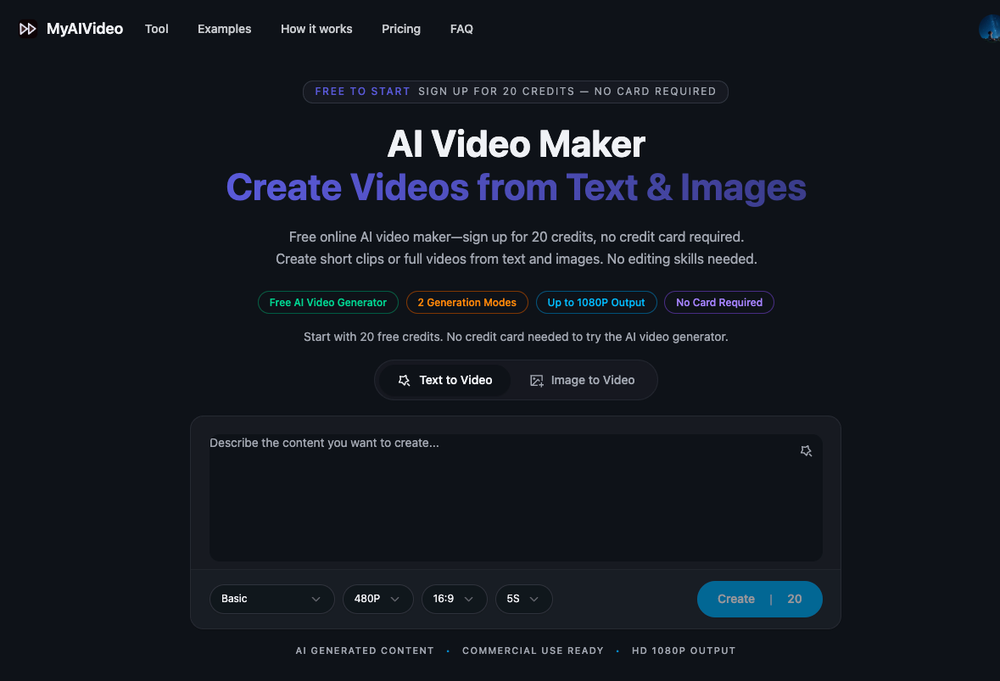Open the FAQ nav link

click(462, 29)
